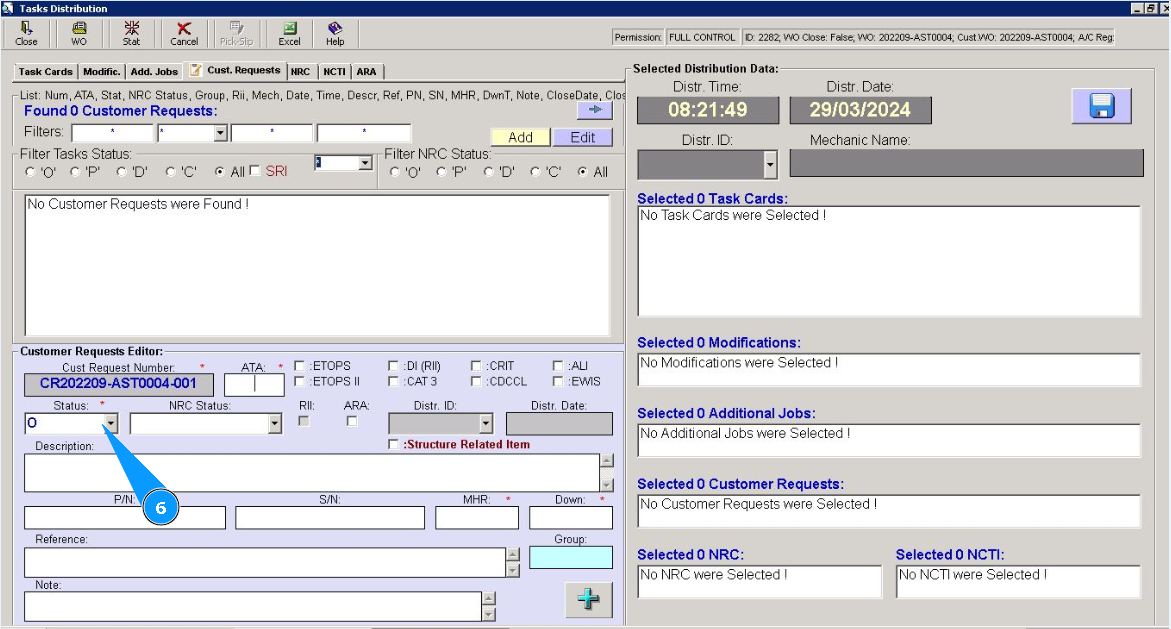Open the WO toolbar icon
The height and width of the screenshot is (629, 1171).
79,34
